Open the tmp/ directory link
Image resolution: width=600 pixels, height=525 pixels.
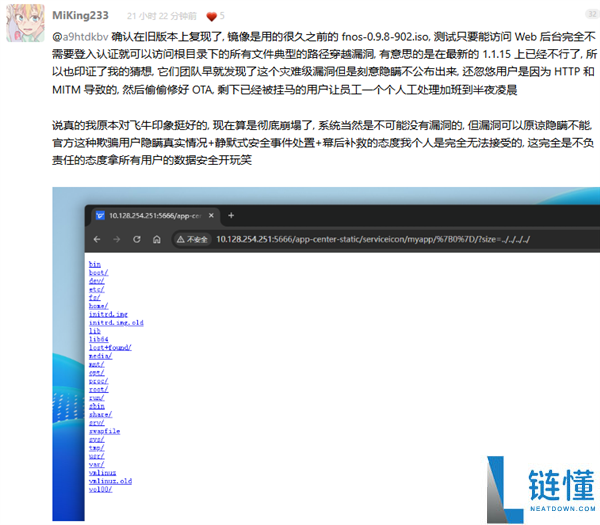pos(96,448)
